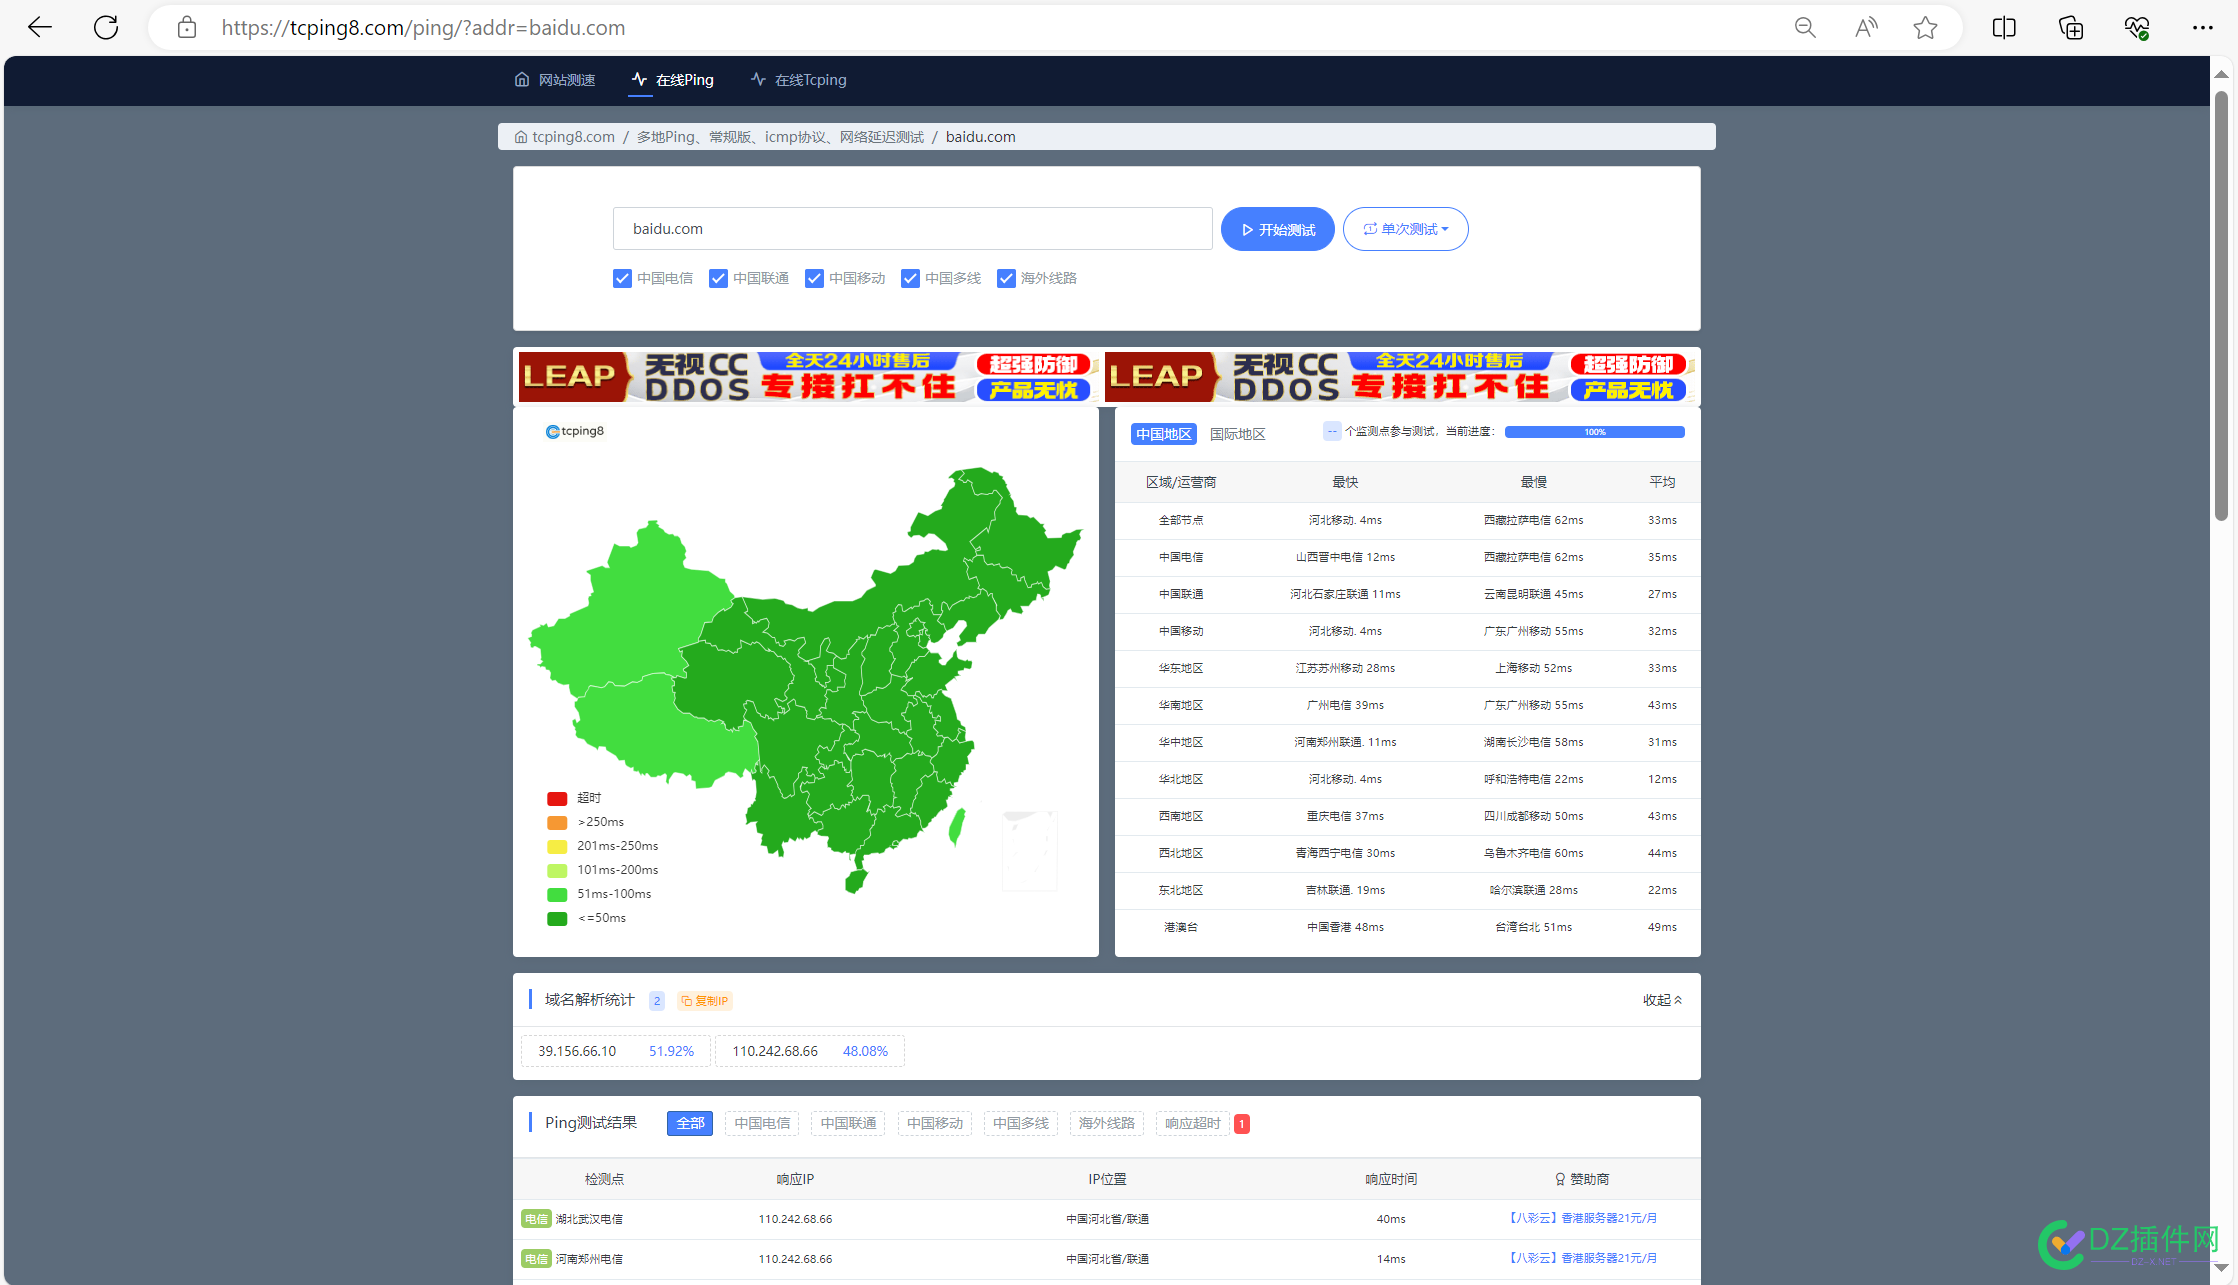The width and height of the screenshot is (2238, 1285).
Task: Click IP 39.156.66.10 entry
Action: (x=616, y=1051)
